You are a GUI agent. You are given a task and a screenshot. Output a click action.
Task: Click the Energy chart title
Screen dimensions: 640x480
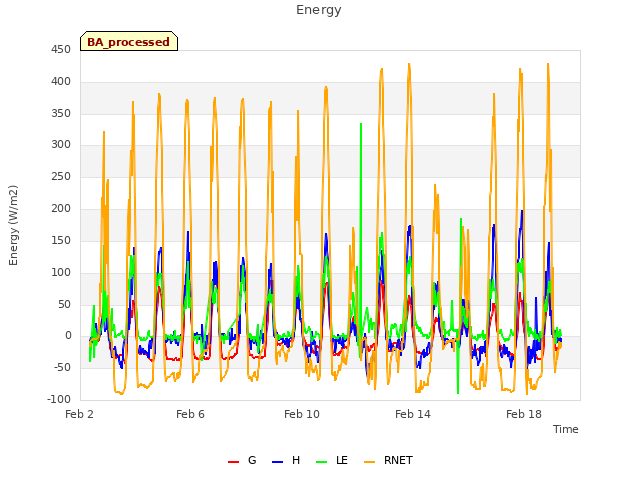pyautogui.click(x=319, y=10)
